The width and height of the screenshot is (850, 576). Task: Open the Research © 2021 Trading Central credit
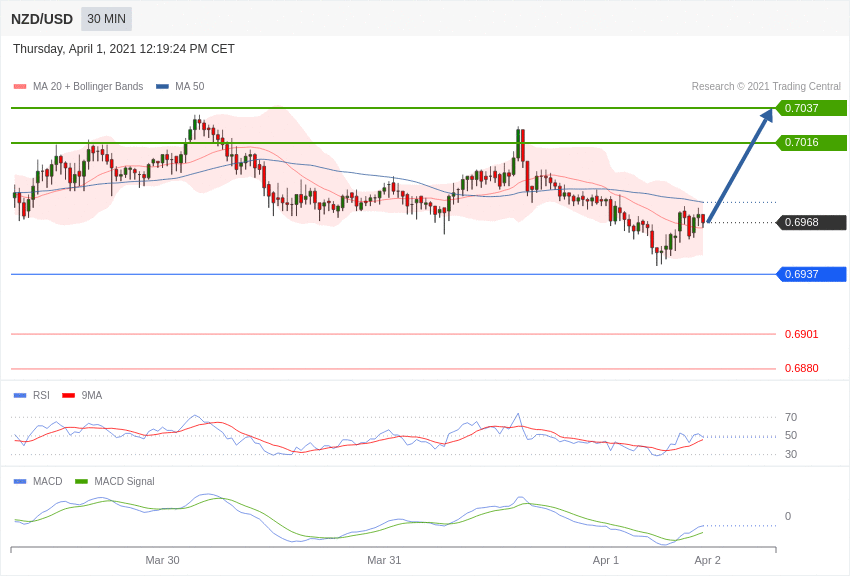pos(766,86)
